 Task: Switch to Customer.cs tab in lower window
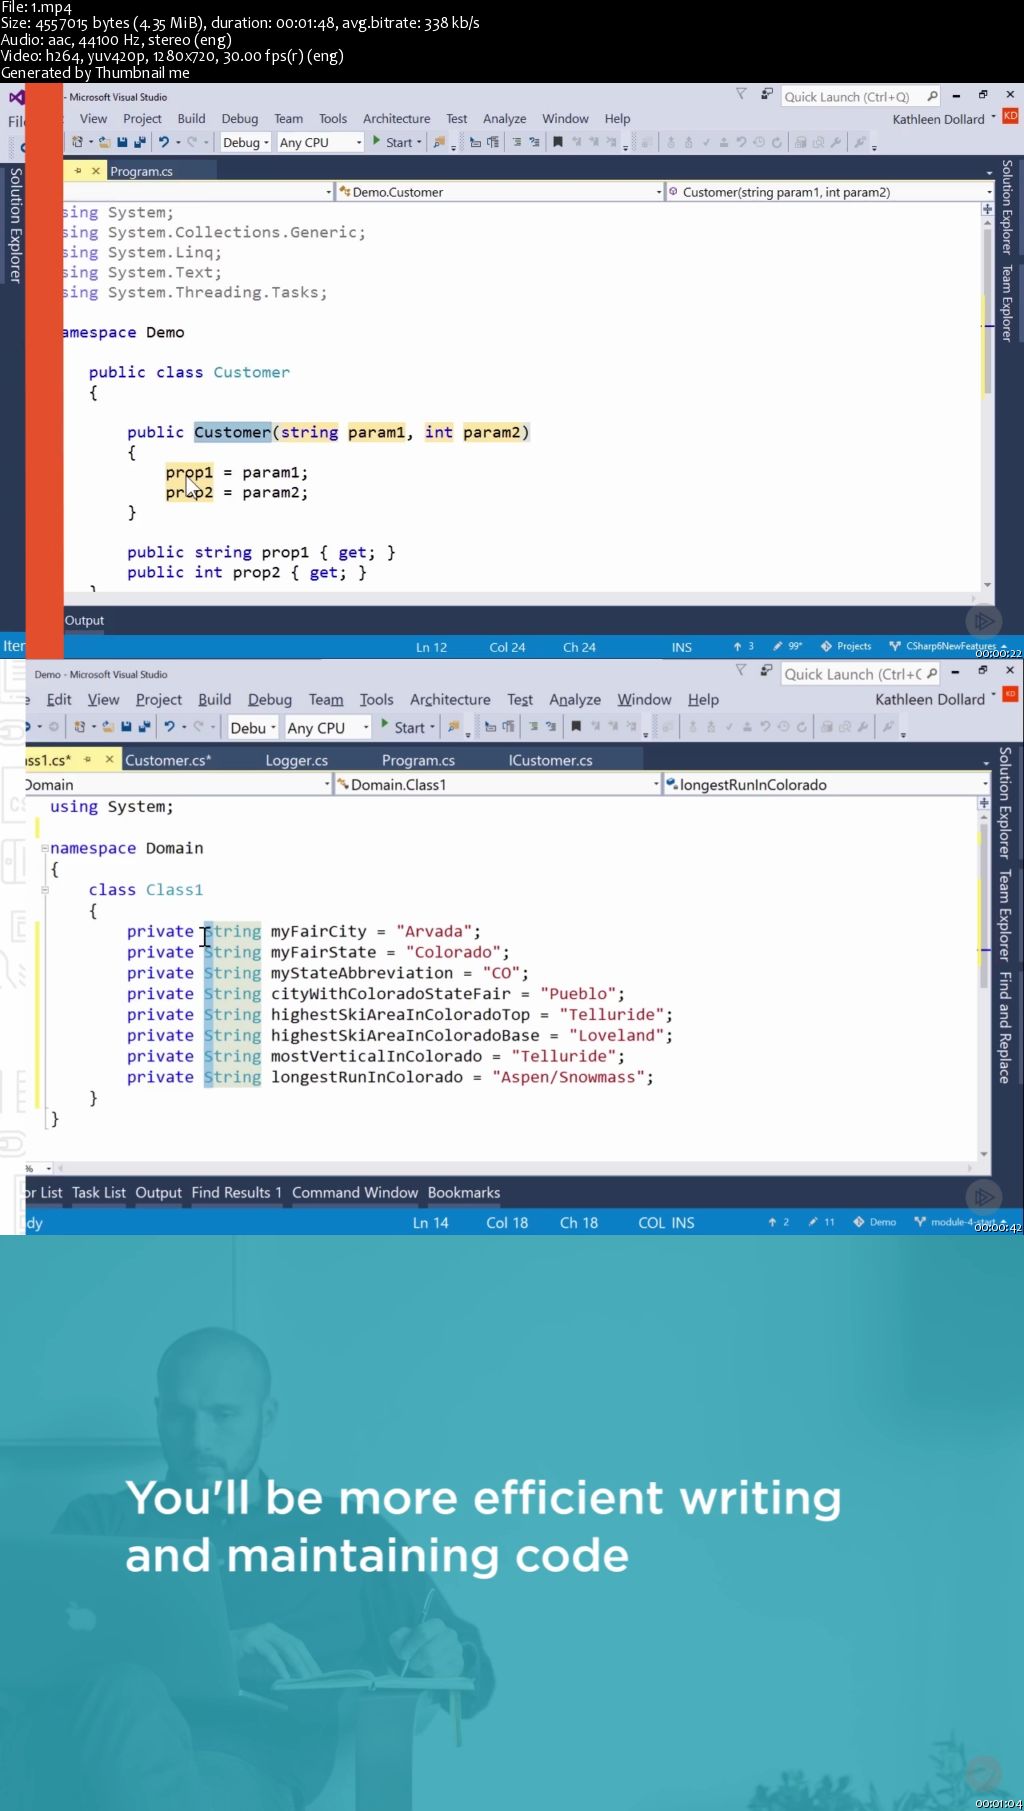click(168, 760)
